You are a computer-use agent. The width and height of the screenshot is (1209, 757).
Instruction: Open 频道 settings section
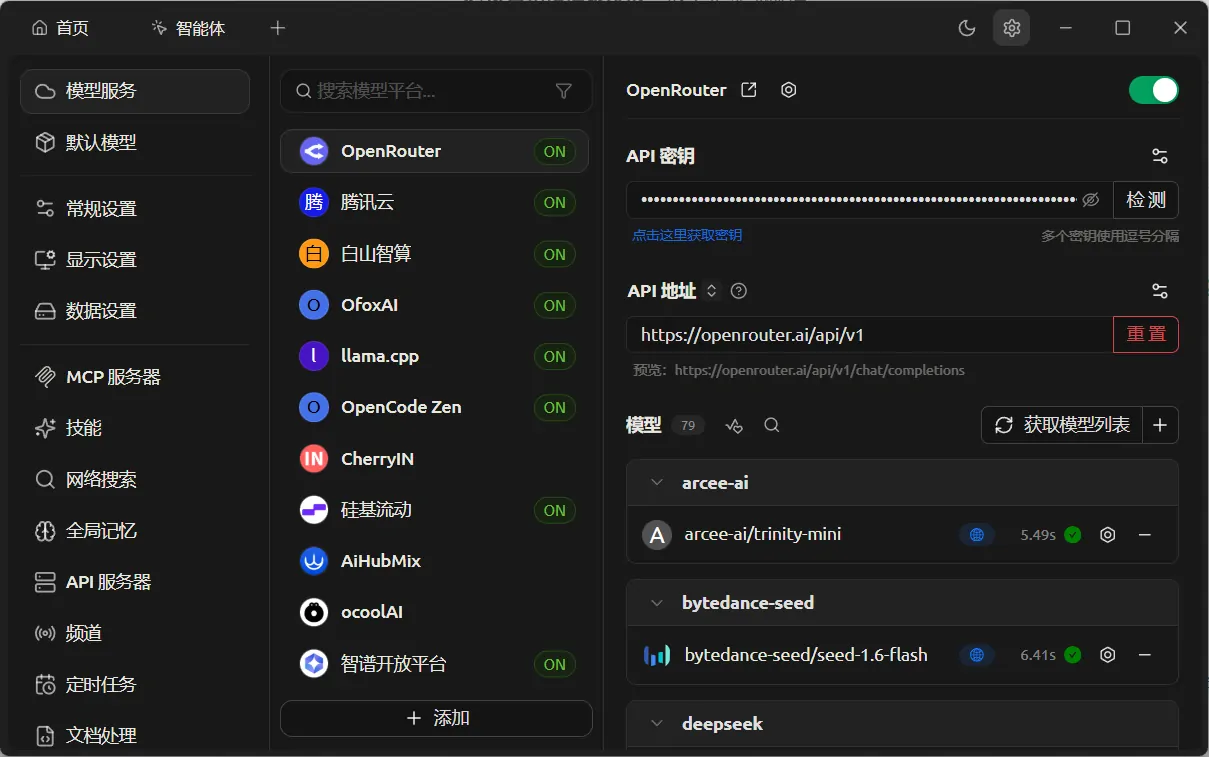tap(135, 634)
